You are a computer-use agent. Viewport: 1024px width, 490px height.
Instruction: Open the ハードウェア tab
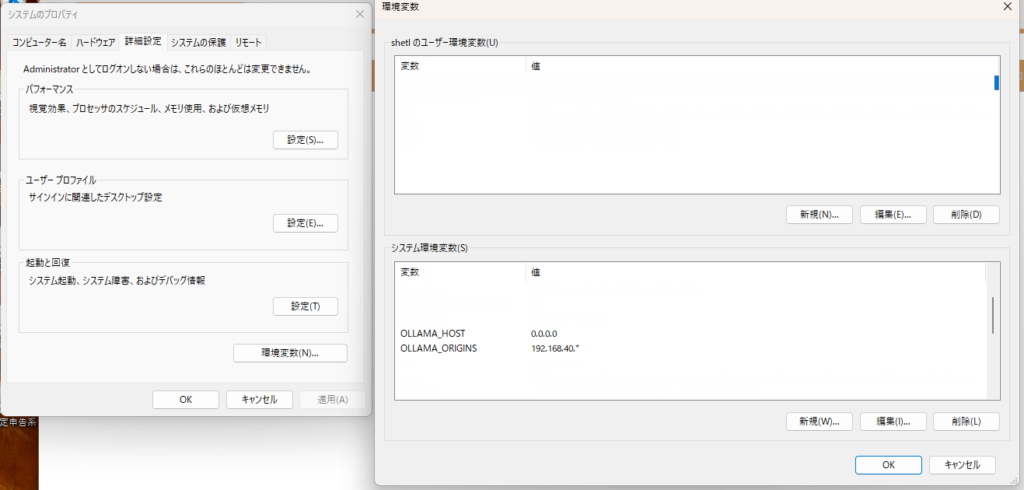[x=96, y=42]
